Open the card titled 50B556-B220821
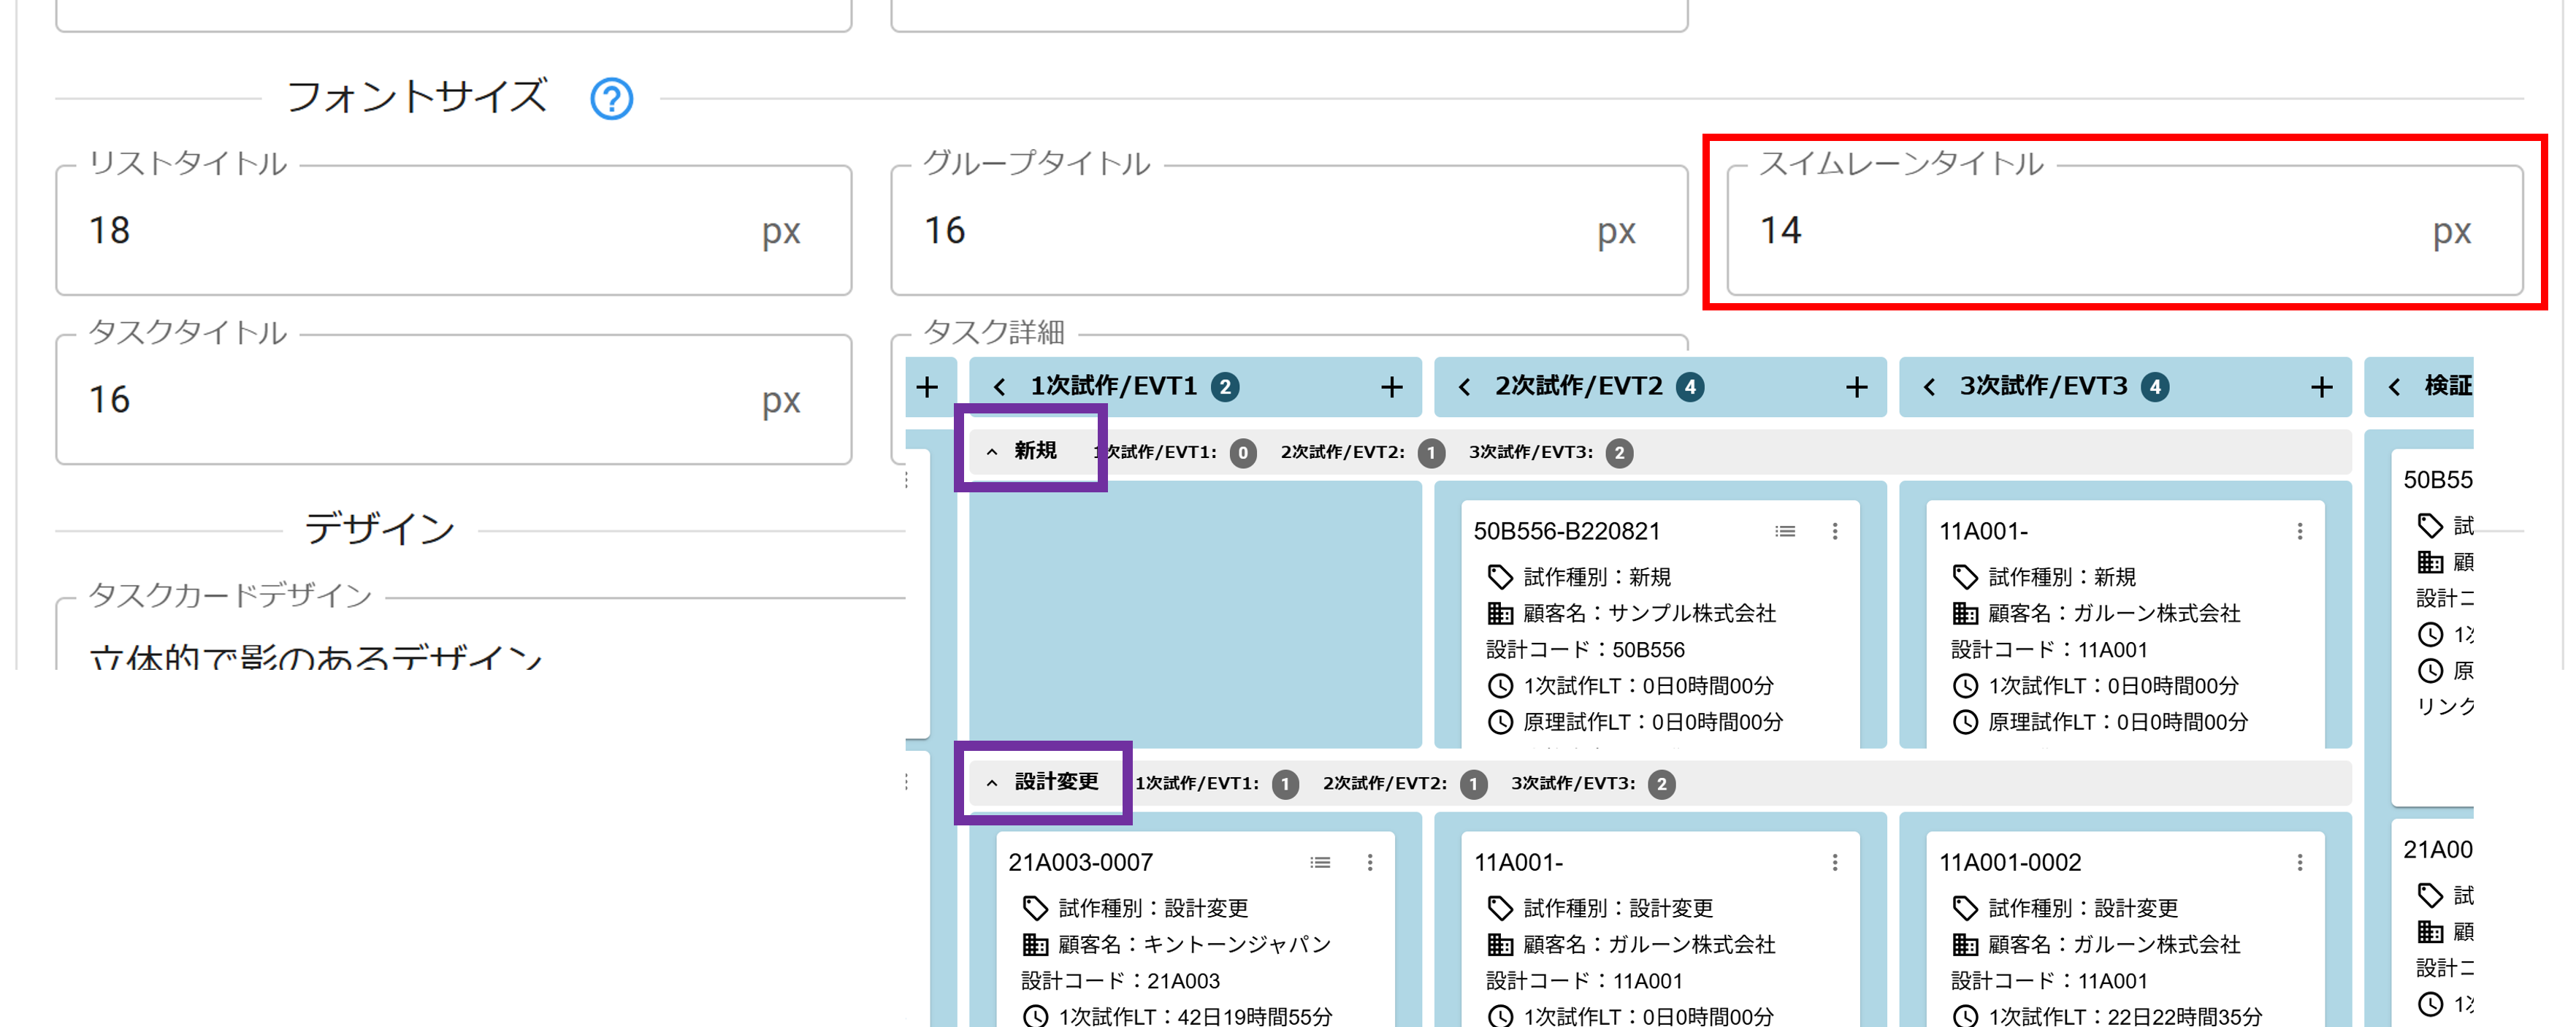Image resolution: width=2576 pixels, height=1027 pixels. tap(1566, 531)
